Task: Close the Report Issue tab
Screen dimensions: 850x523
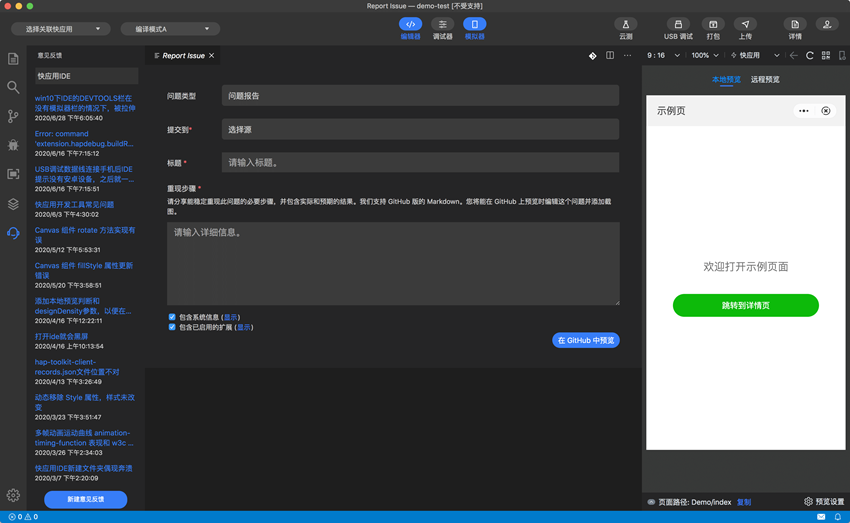Action: tap(211, 55)
